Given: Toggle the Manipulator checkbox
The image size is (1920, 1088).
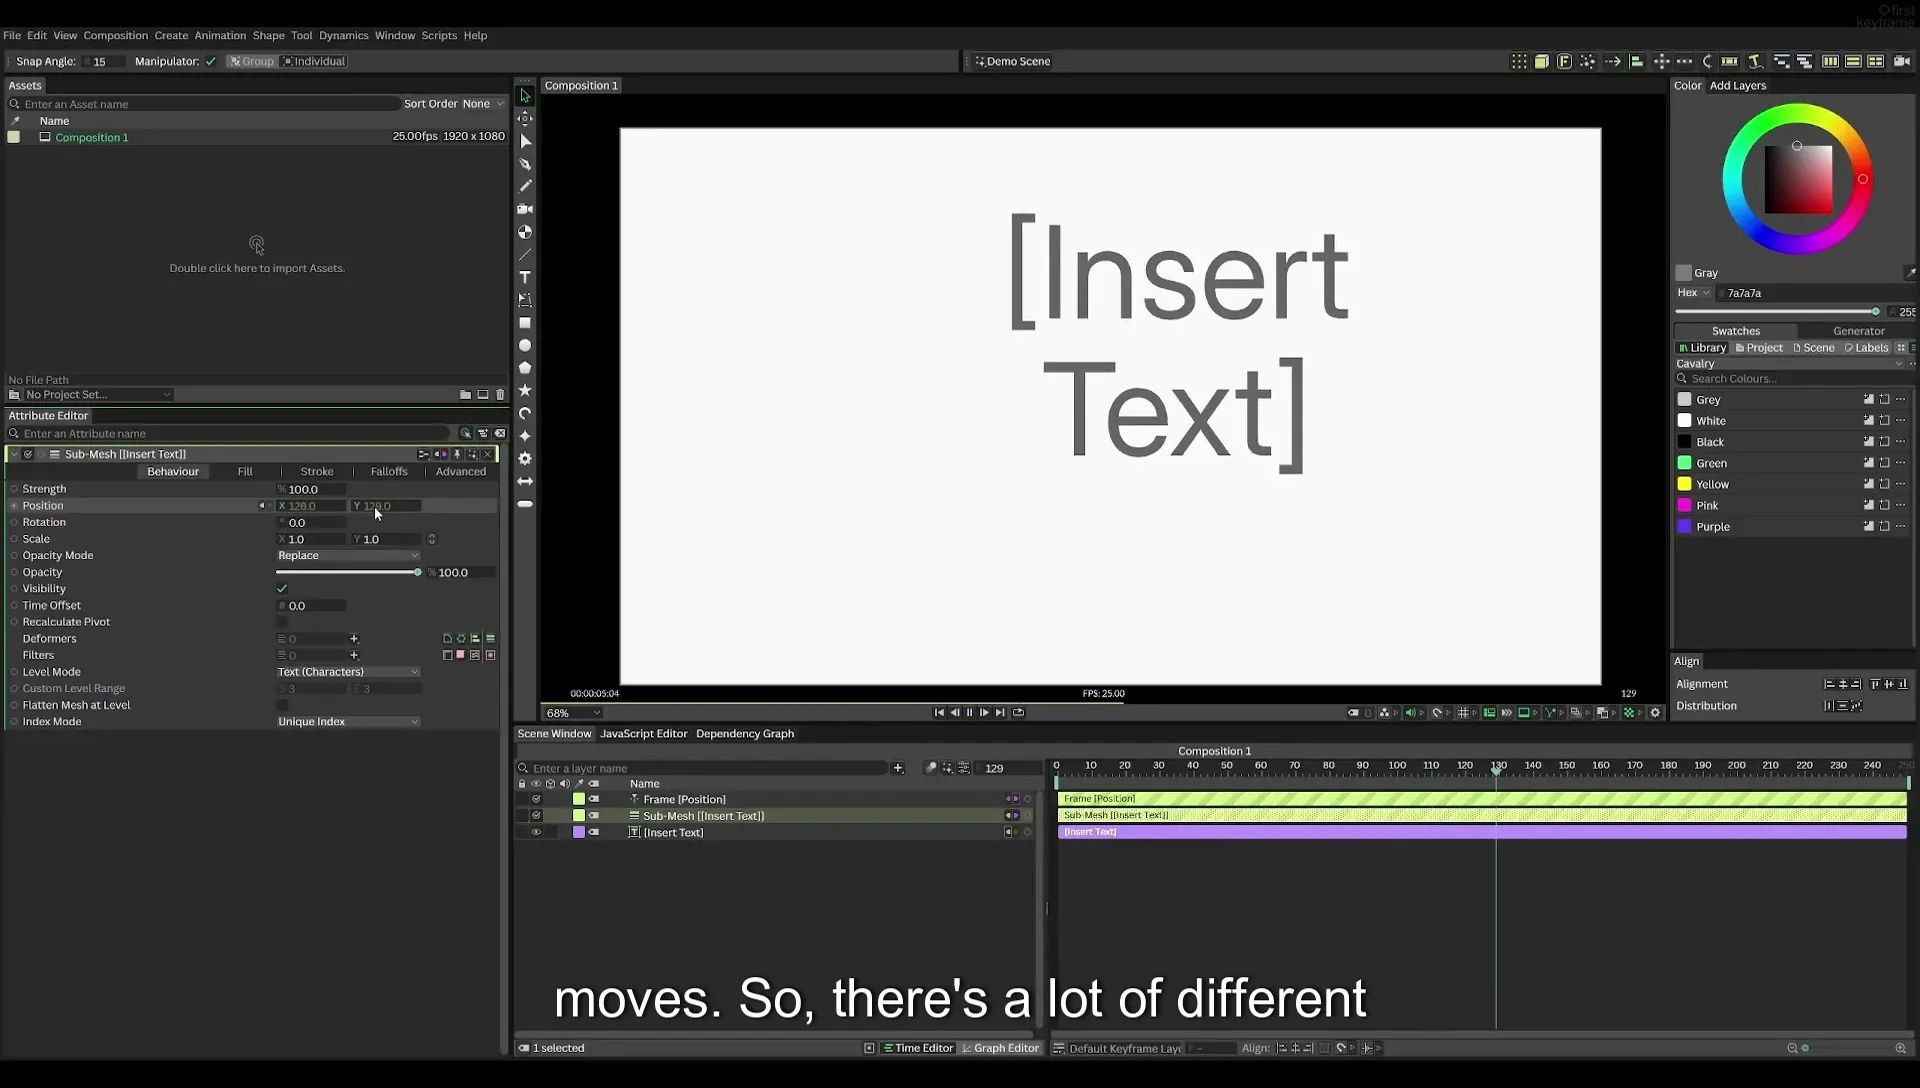Looking at the screenshot, I should click(x=211, y=61).
